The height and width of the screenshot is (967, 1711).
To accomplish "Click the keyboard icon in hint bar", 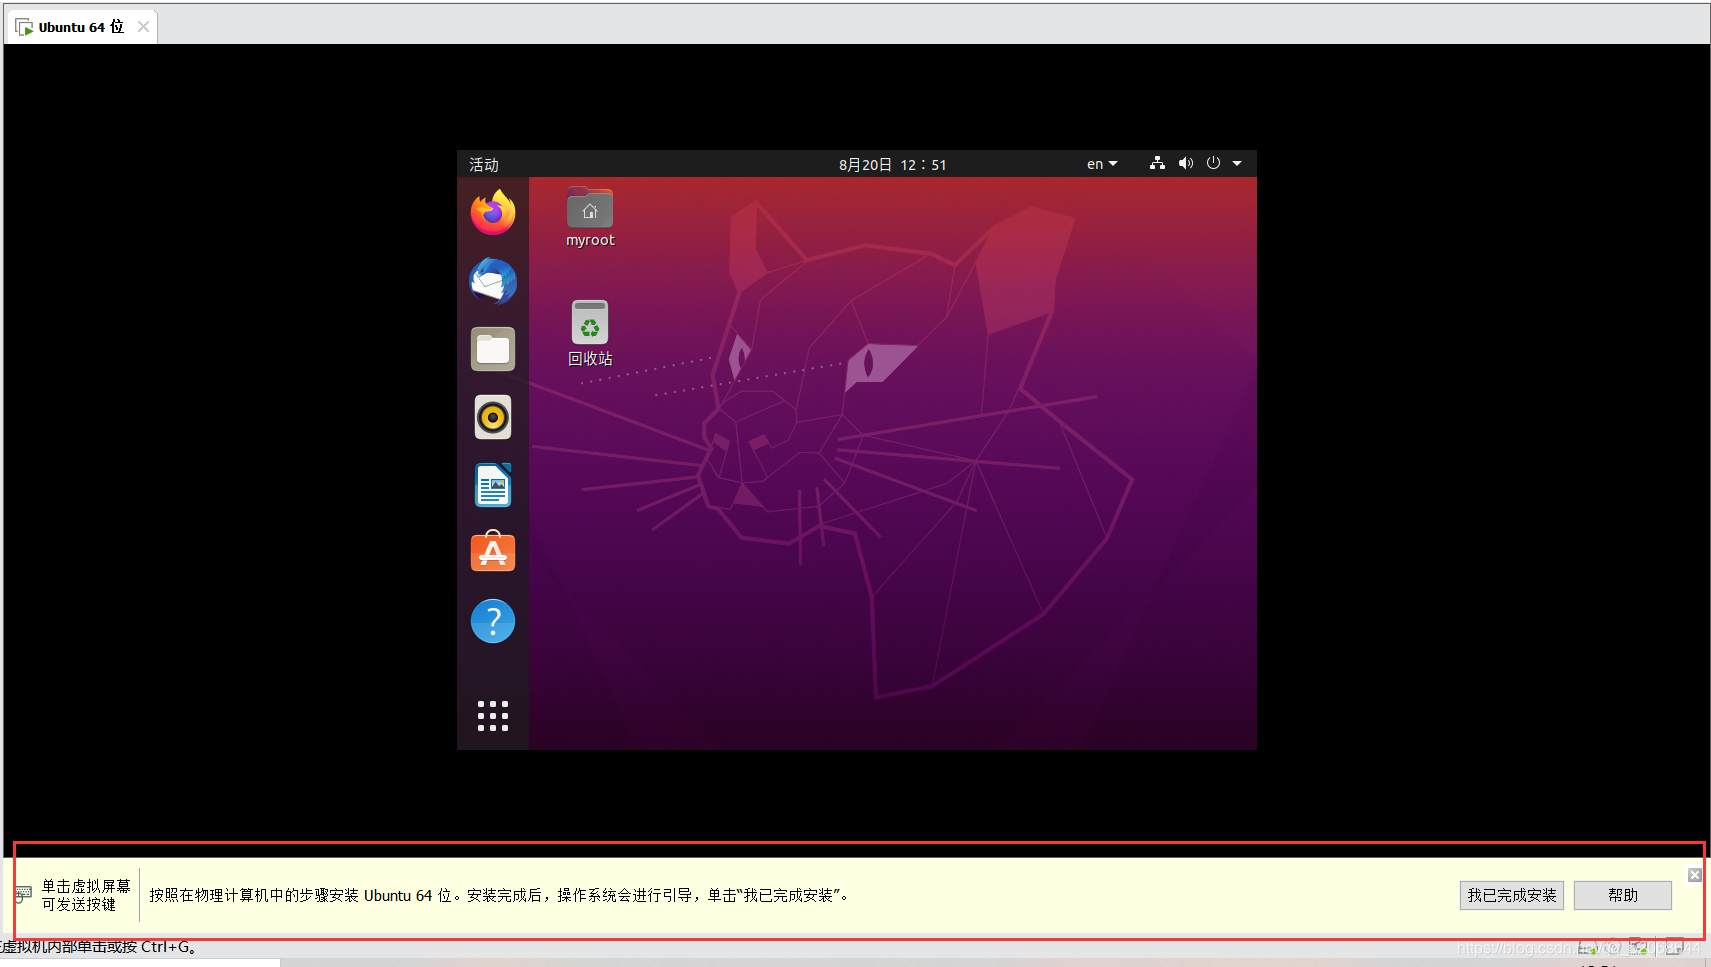I will [23, 894].
